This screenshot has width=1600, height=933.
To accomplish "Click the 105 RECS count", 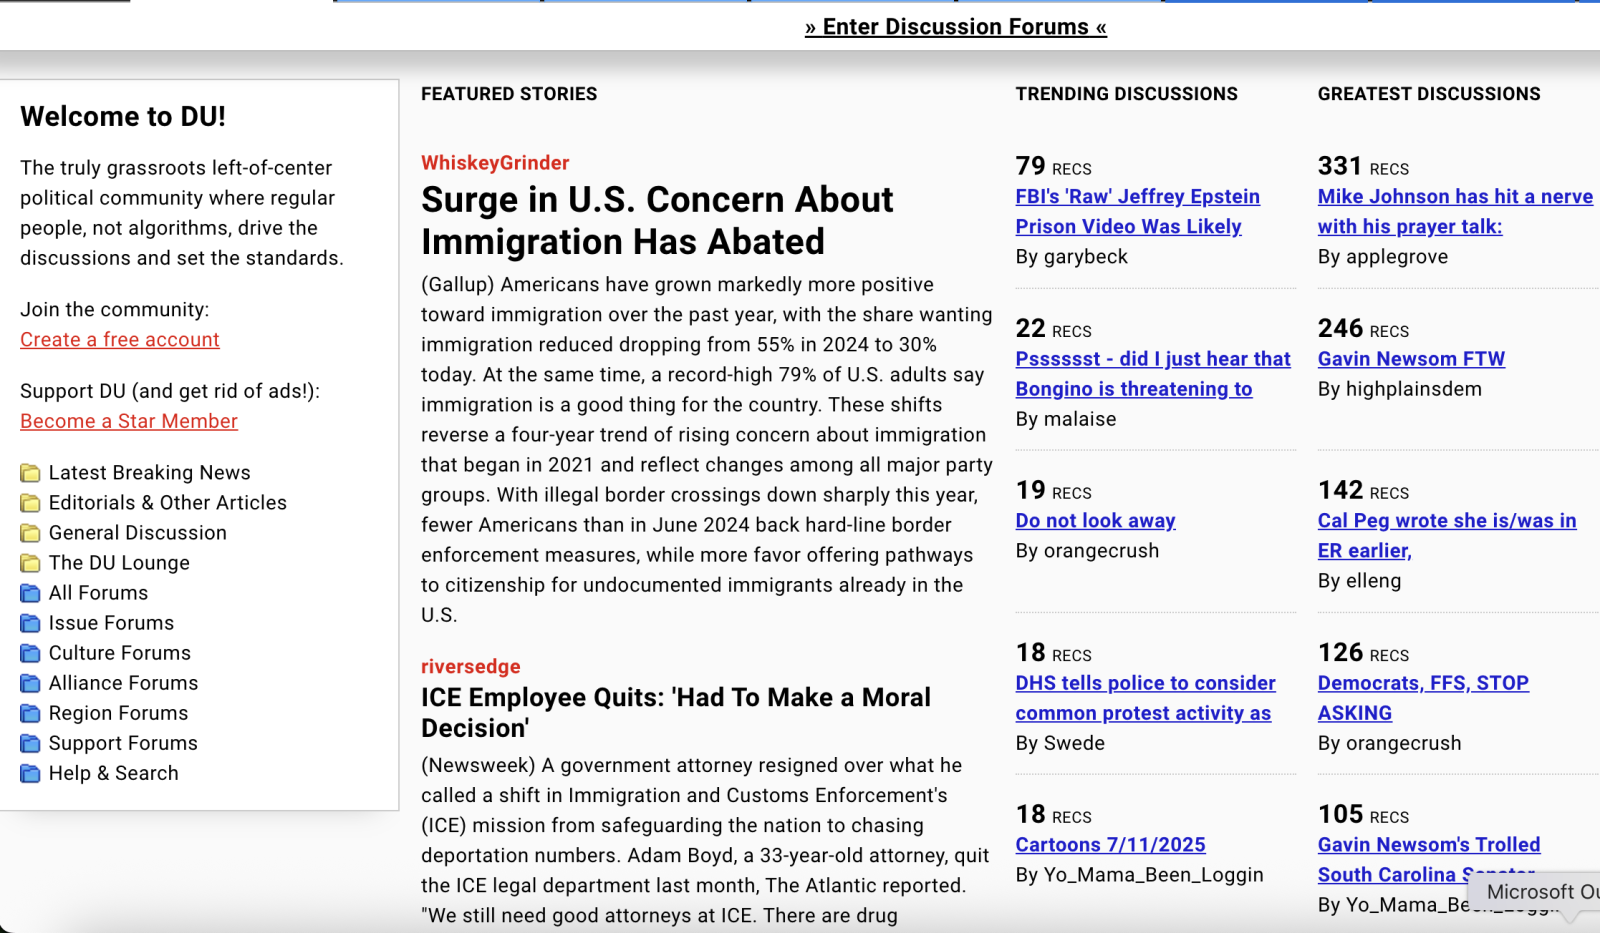I will [1364, 814].
